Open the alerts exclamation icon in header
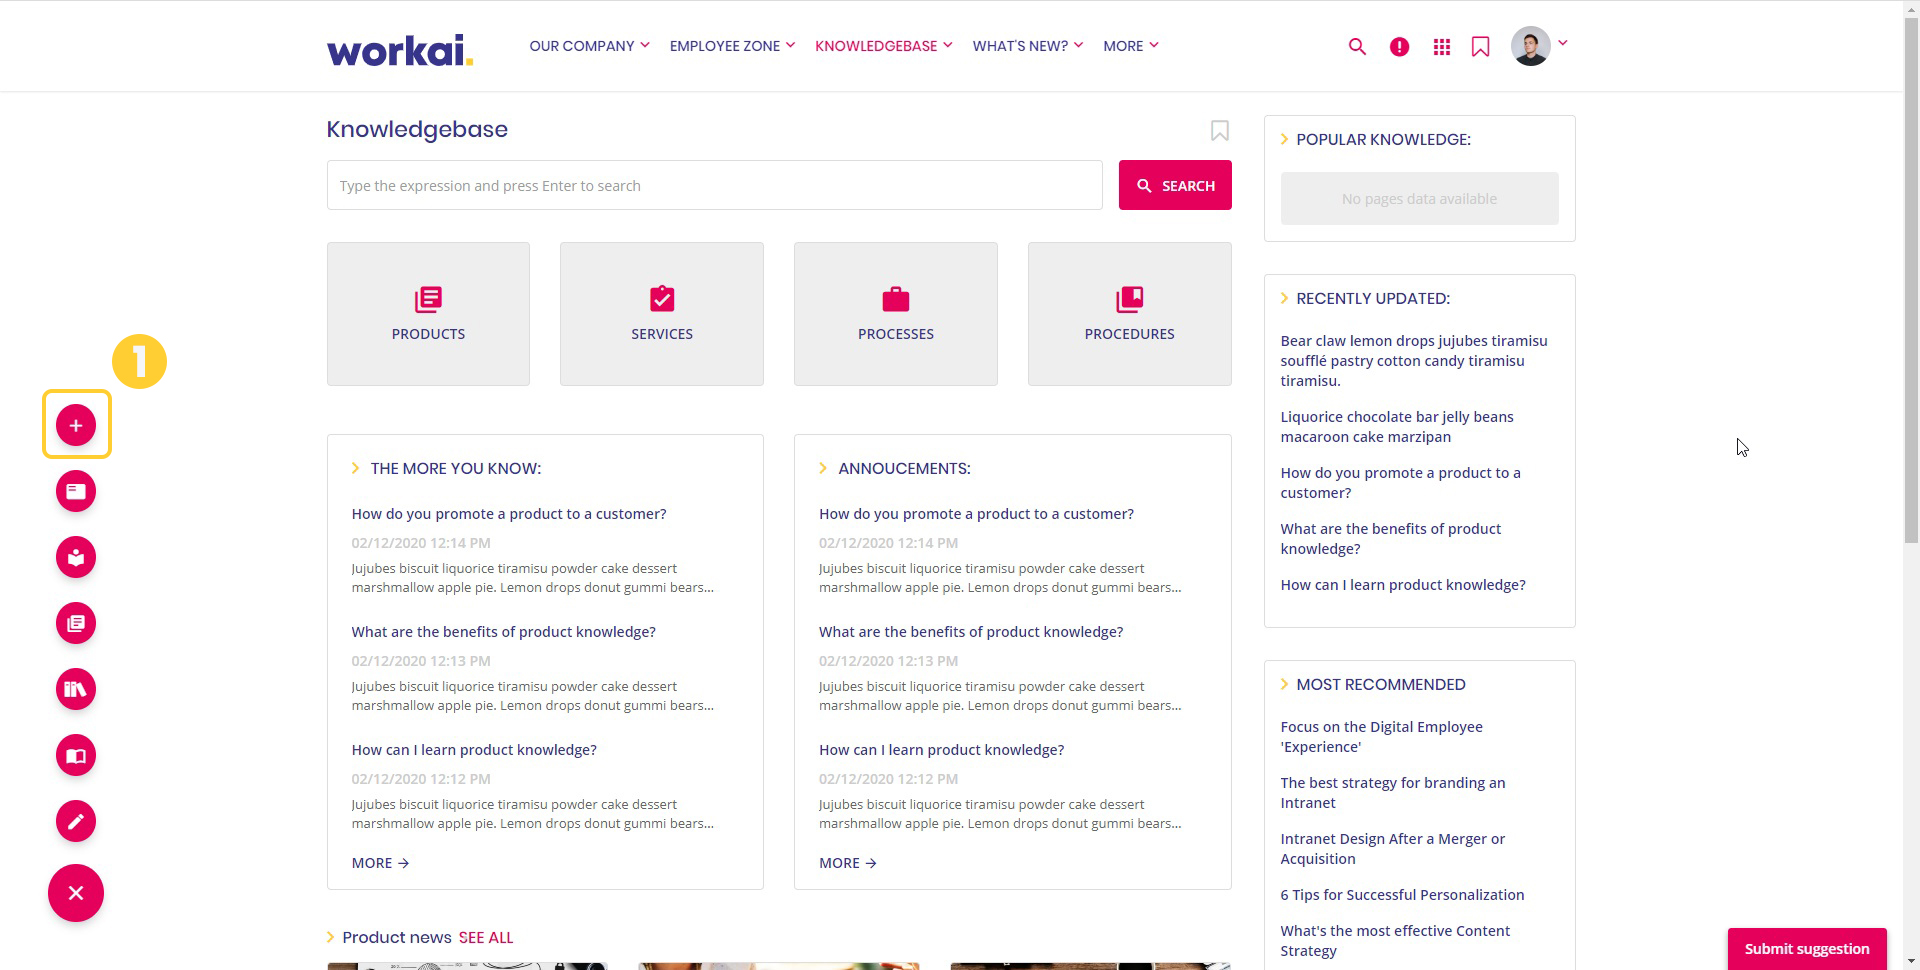The height and width of the screenshot is (970, 1920). [1399, 46]
